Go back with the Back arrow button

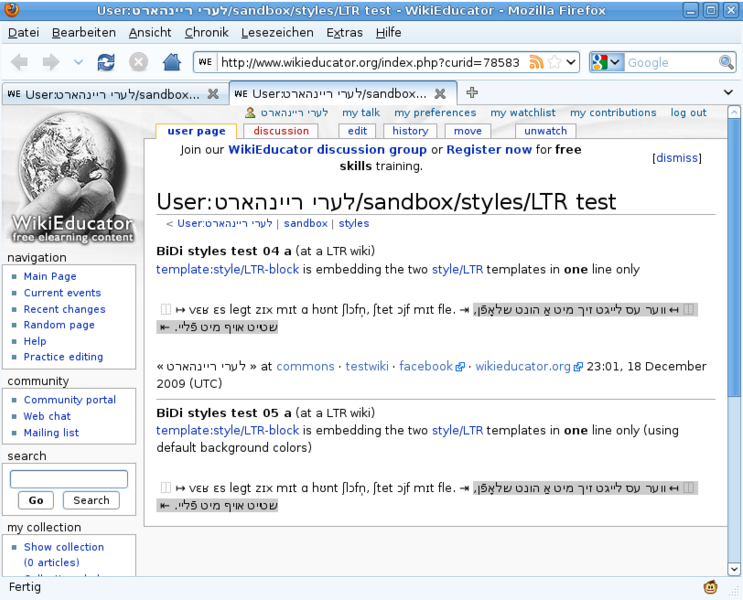pos(19,62)
